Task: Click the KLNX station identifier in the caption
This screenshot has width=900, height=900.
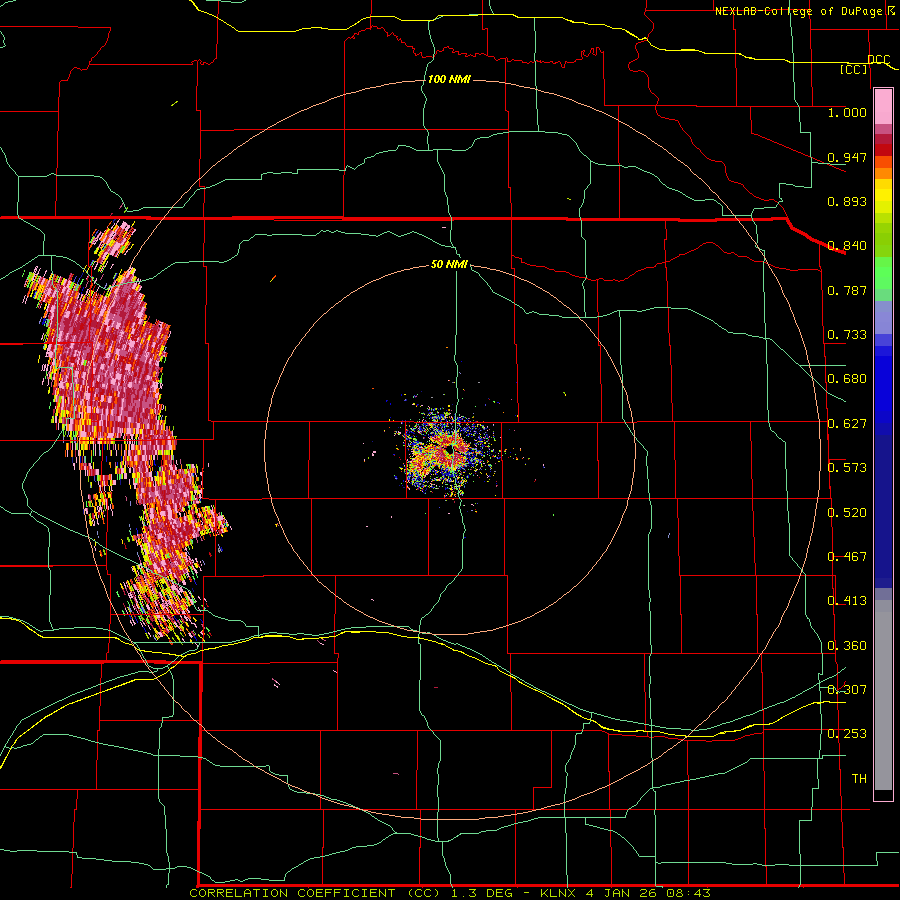Action: 560,893
